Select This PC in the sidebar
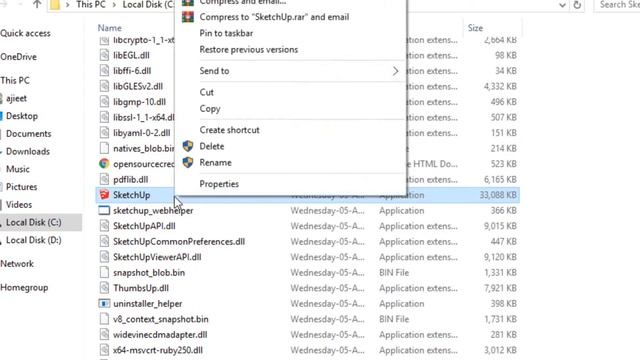Screen dimensions: 640x360 tap(15, 80)
